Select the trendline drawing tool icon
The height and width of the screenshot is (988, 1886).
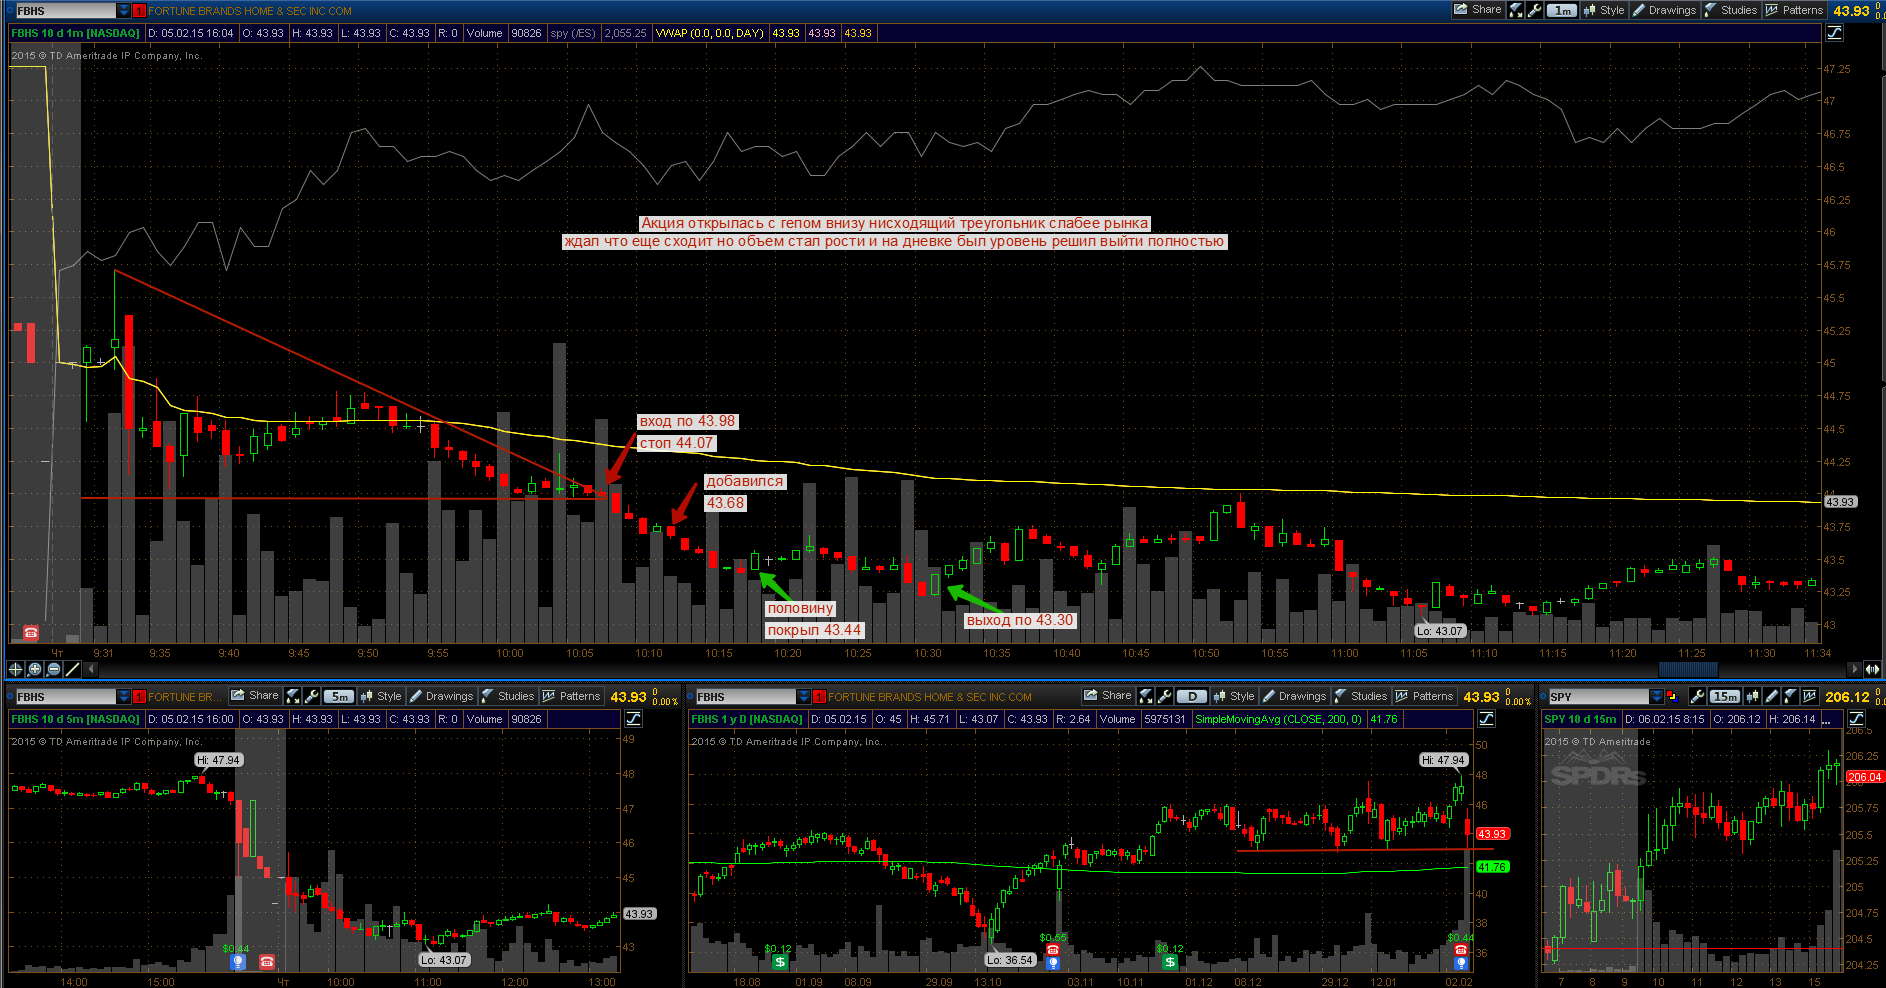coord(72,669)
